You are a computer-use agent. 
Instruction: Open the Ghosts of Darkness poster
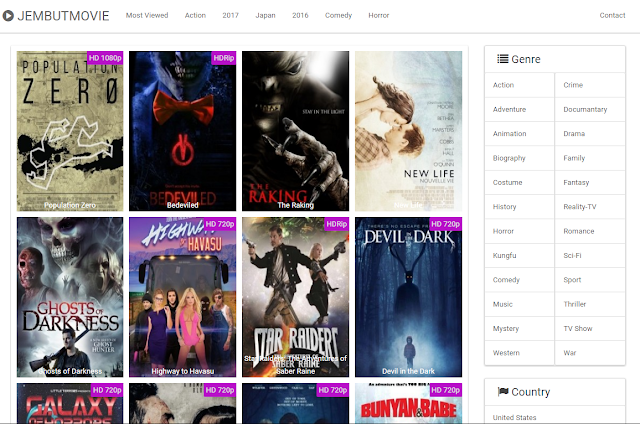[x=70, y=297]
